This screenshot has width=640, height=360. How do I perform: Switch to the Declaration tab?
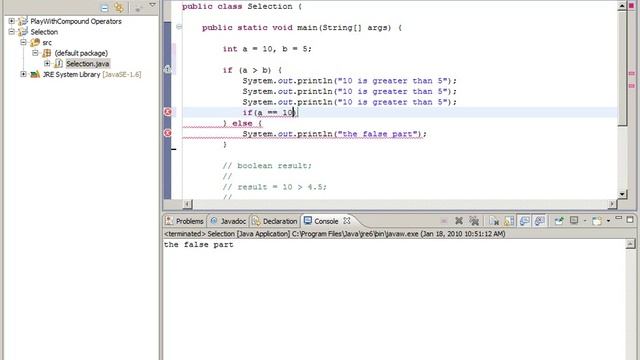[x=275, y=221]
